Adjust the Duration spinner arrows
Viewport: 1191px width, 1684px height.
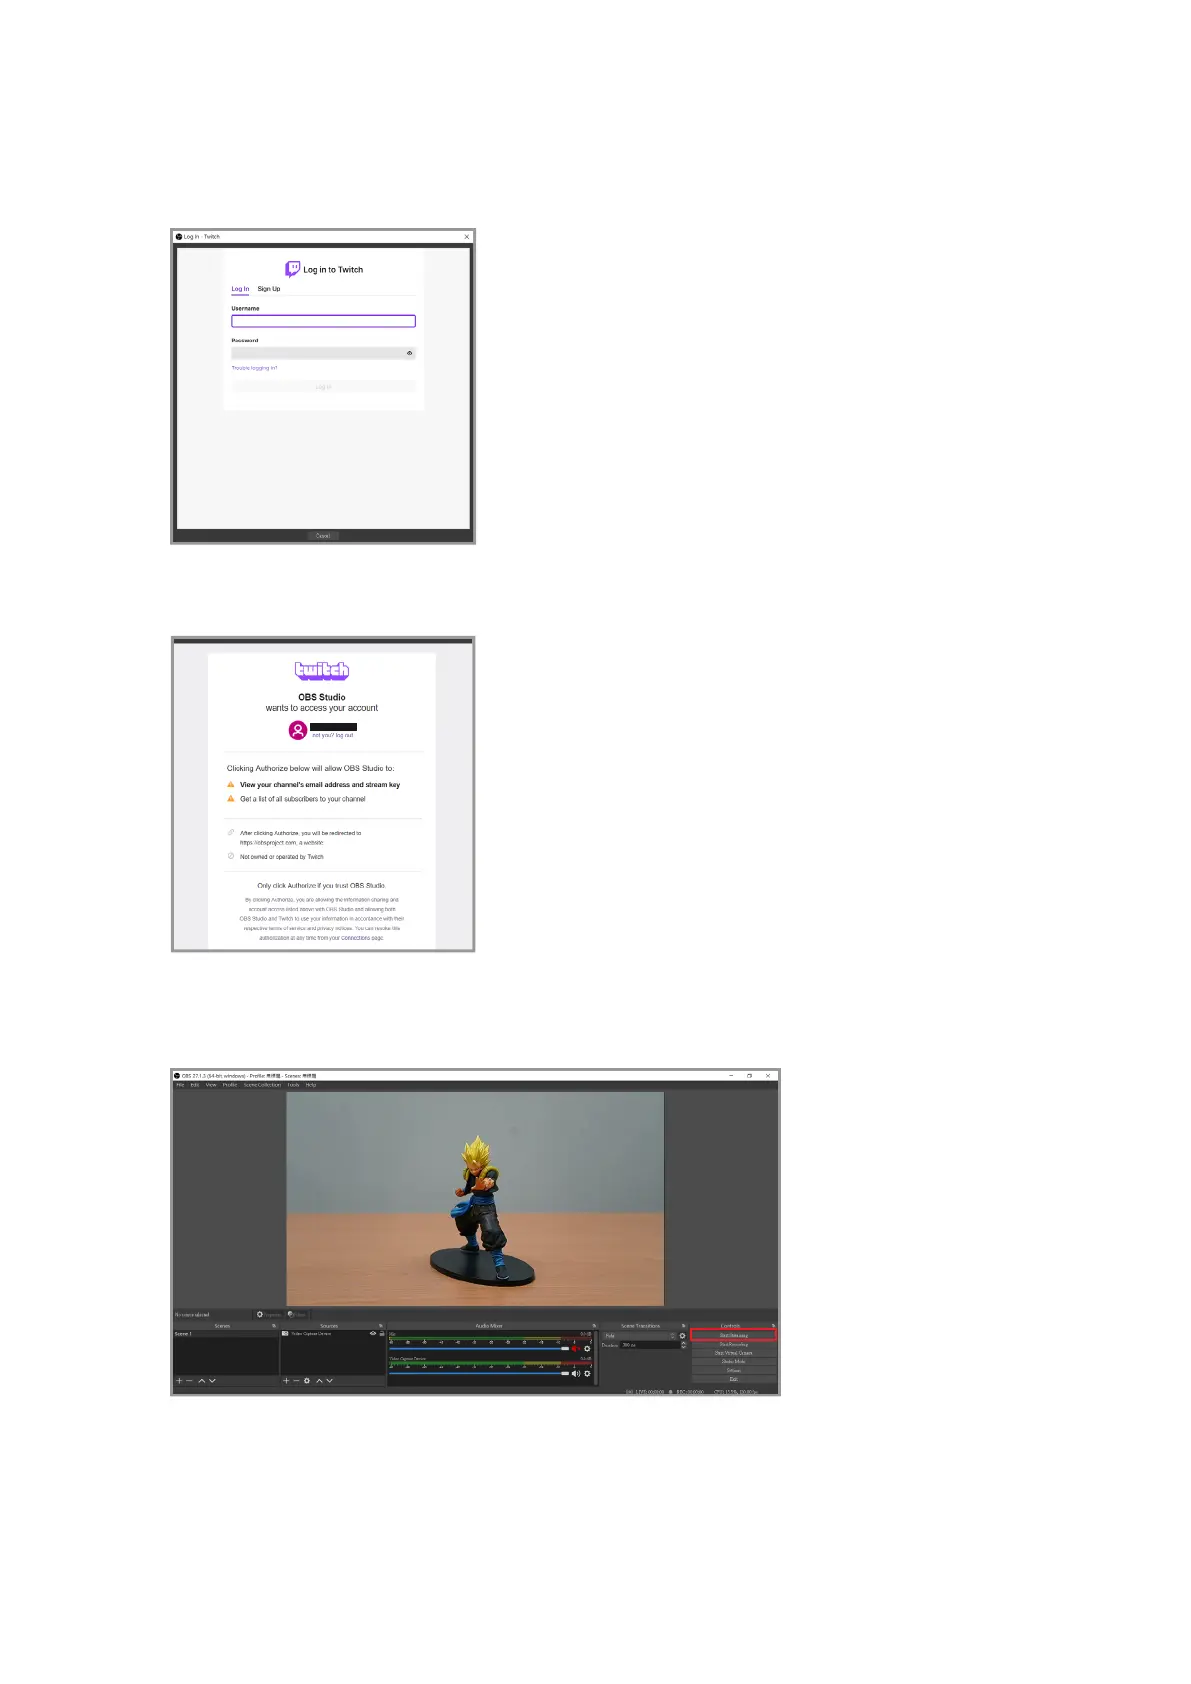(x=683, y=1345)
